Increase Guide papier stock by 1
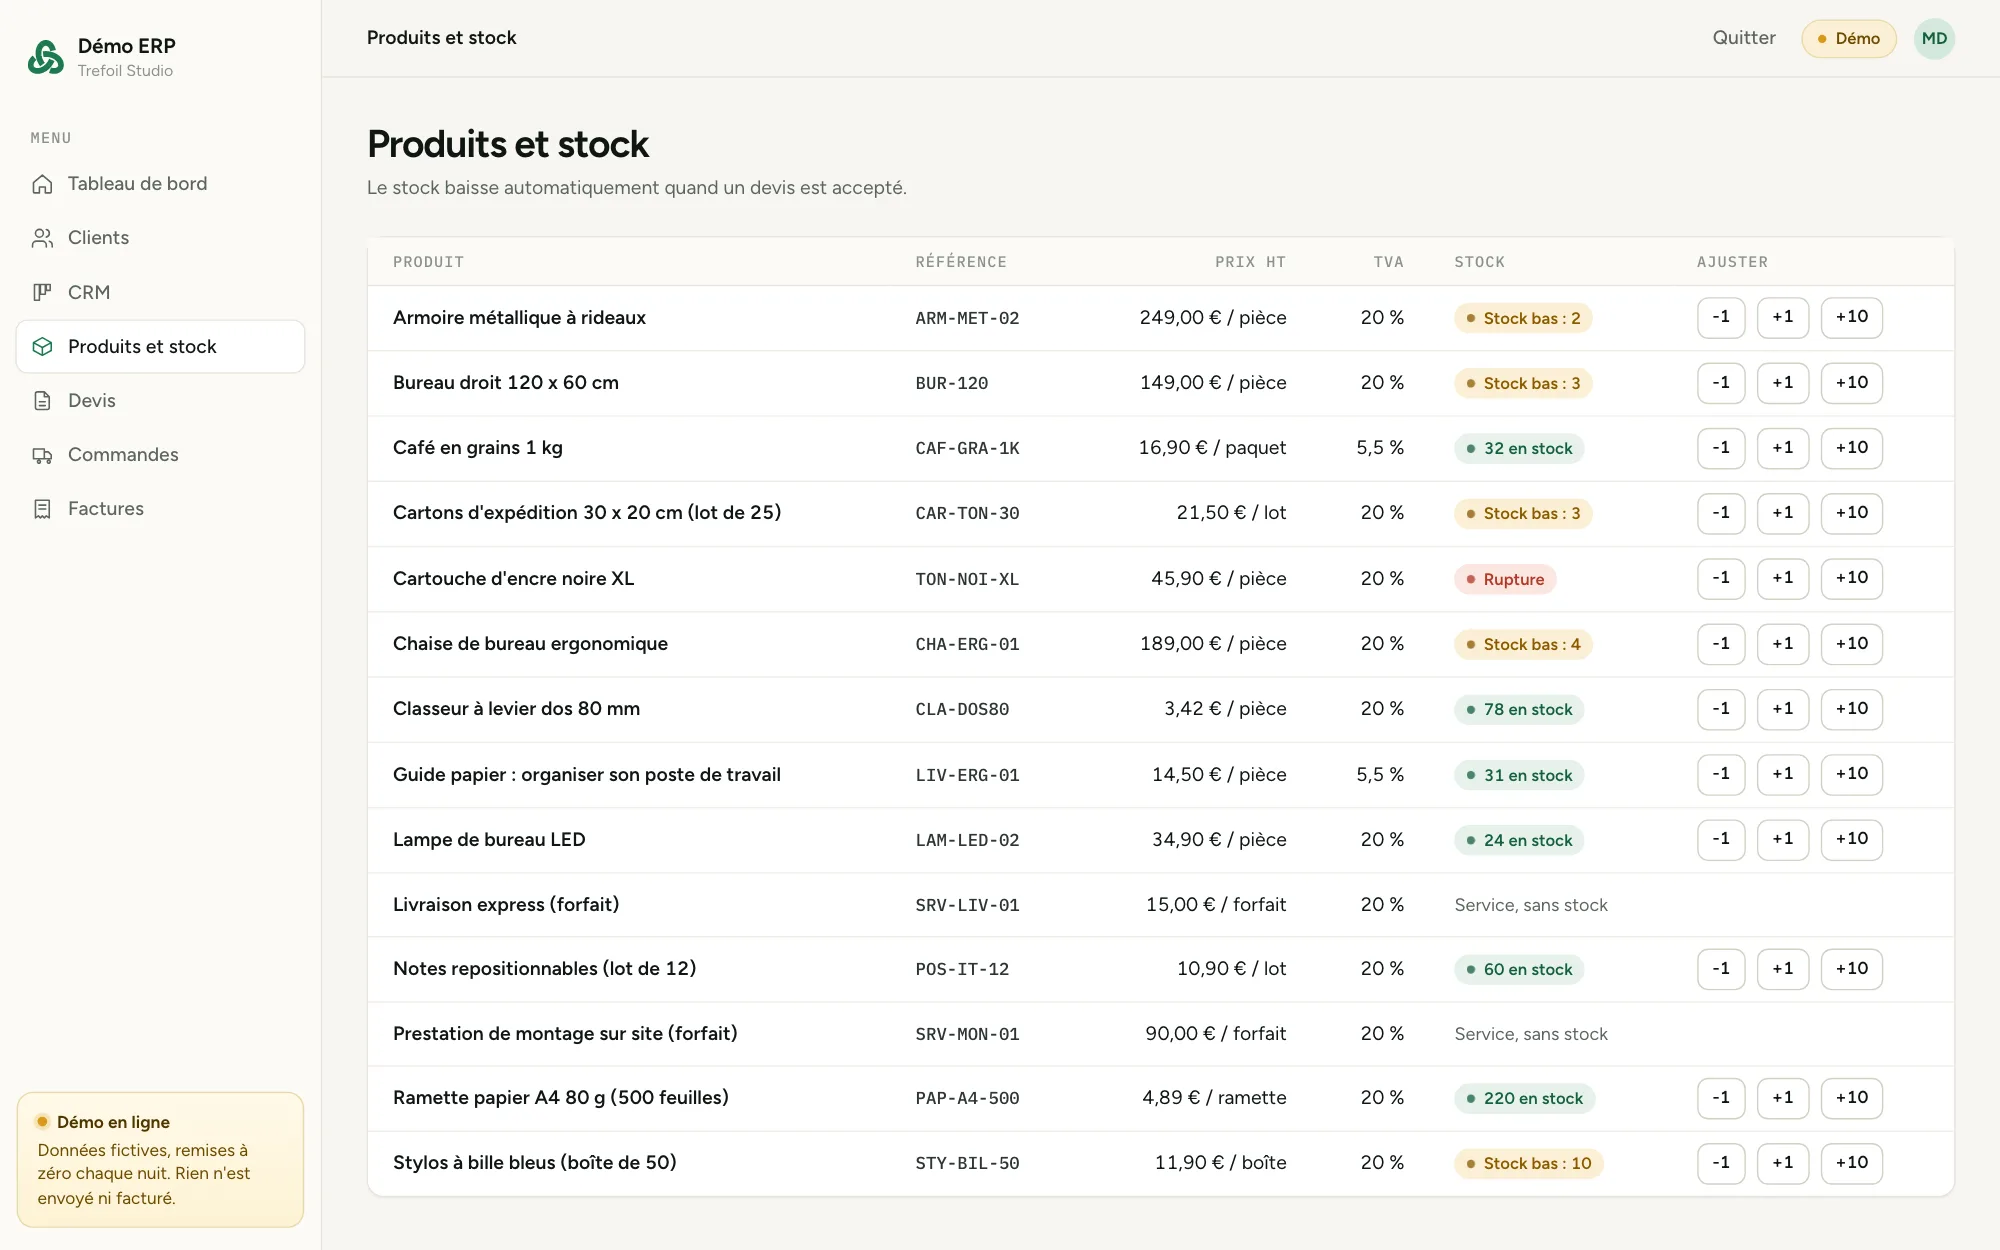2000x1250 pixels. pos(1783,774)
